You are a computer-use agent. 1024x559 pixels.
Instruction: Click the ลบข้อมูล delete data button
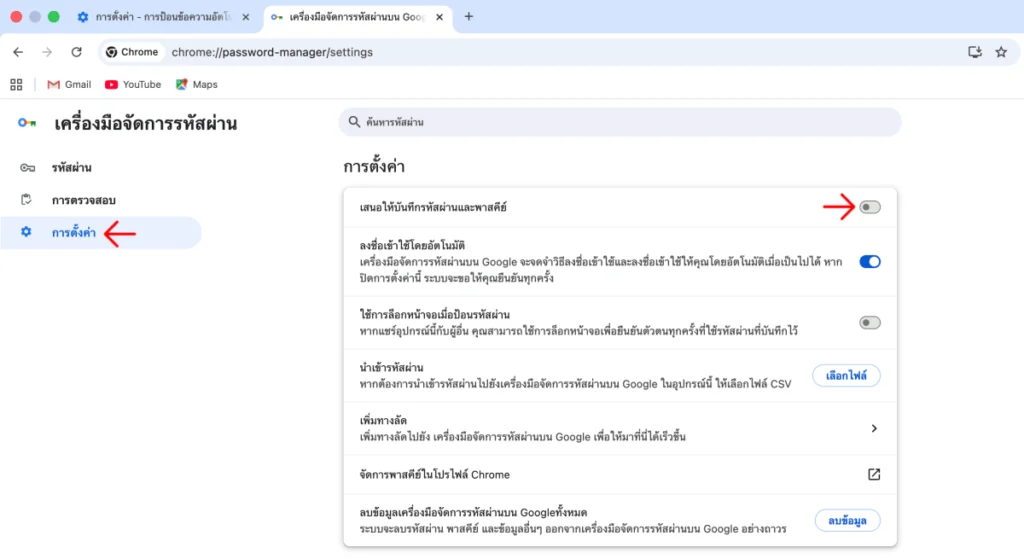[x=847, y=520]
